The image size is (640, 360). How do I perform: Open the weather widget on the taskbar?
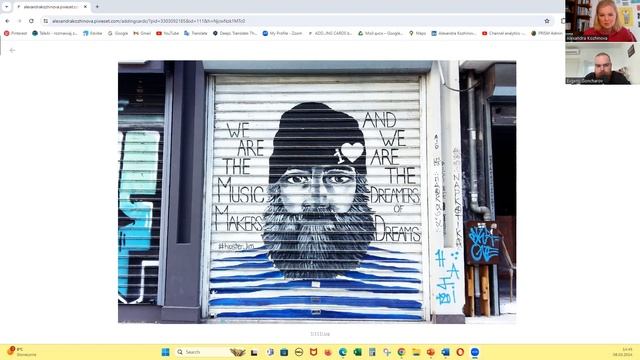click(x=22, y=352)
